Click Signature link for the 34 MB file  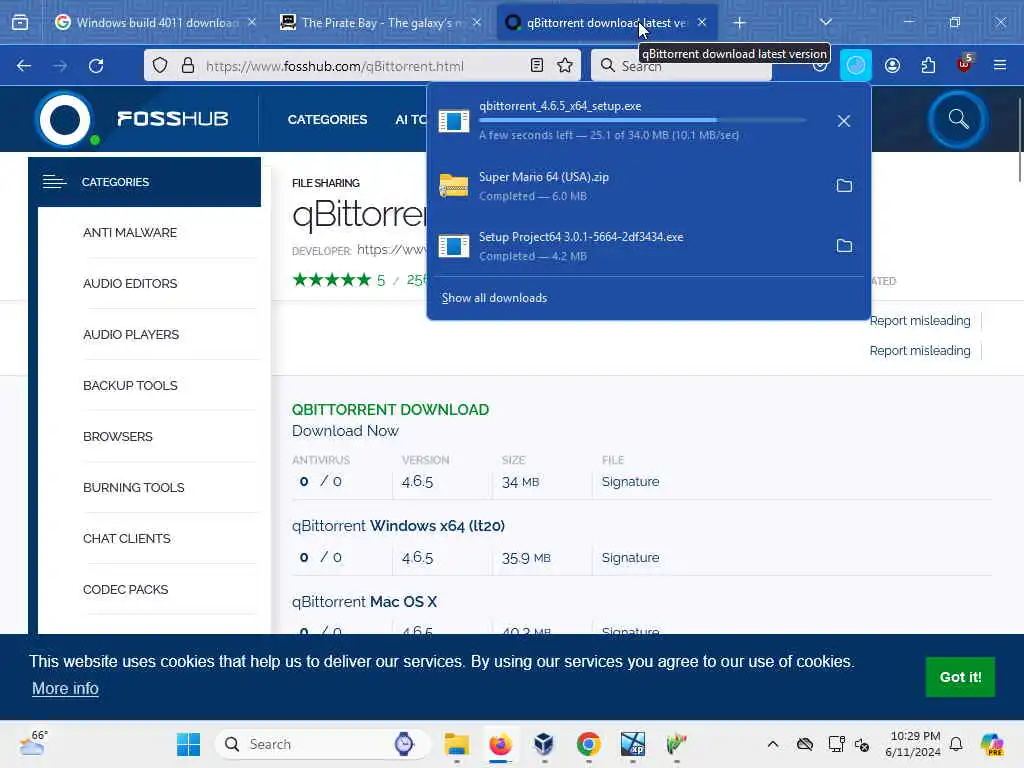[x=630, y=481]
